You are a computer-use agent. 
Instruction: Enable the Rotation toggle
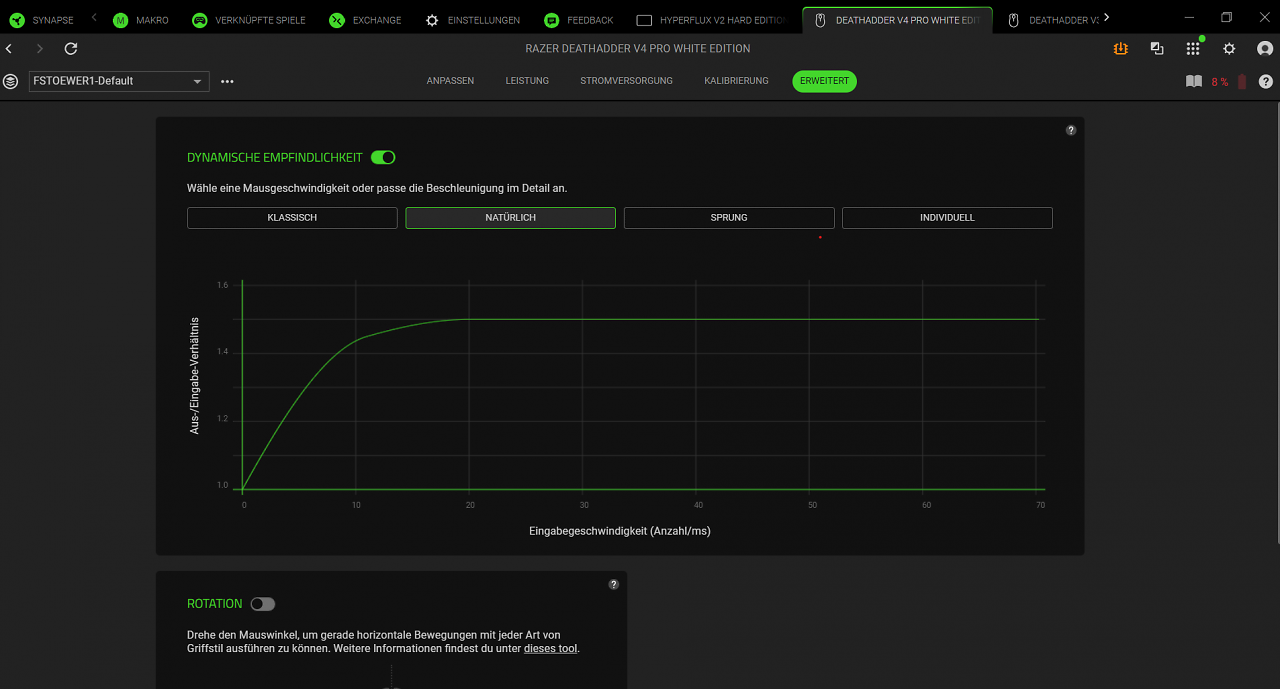point(263,604)
